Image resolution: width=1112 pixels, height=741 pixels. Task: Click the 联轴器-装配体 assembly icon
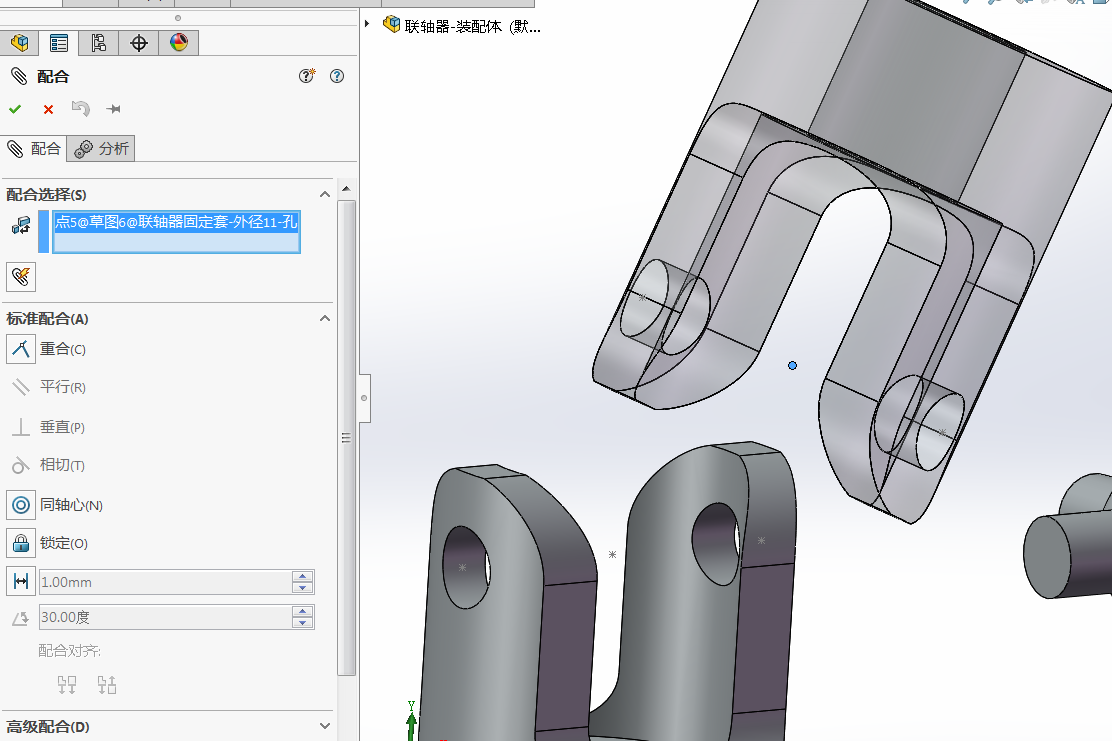(391, 25)
